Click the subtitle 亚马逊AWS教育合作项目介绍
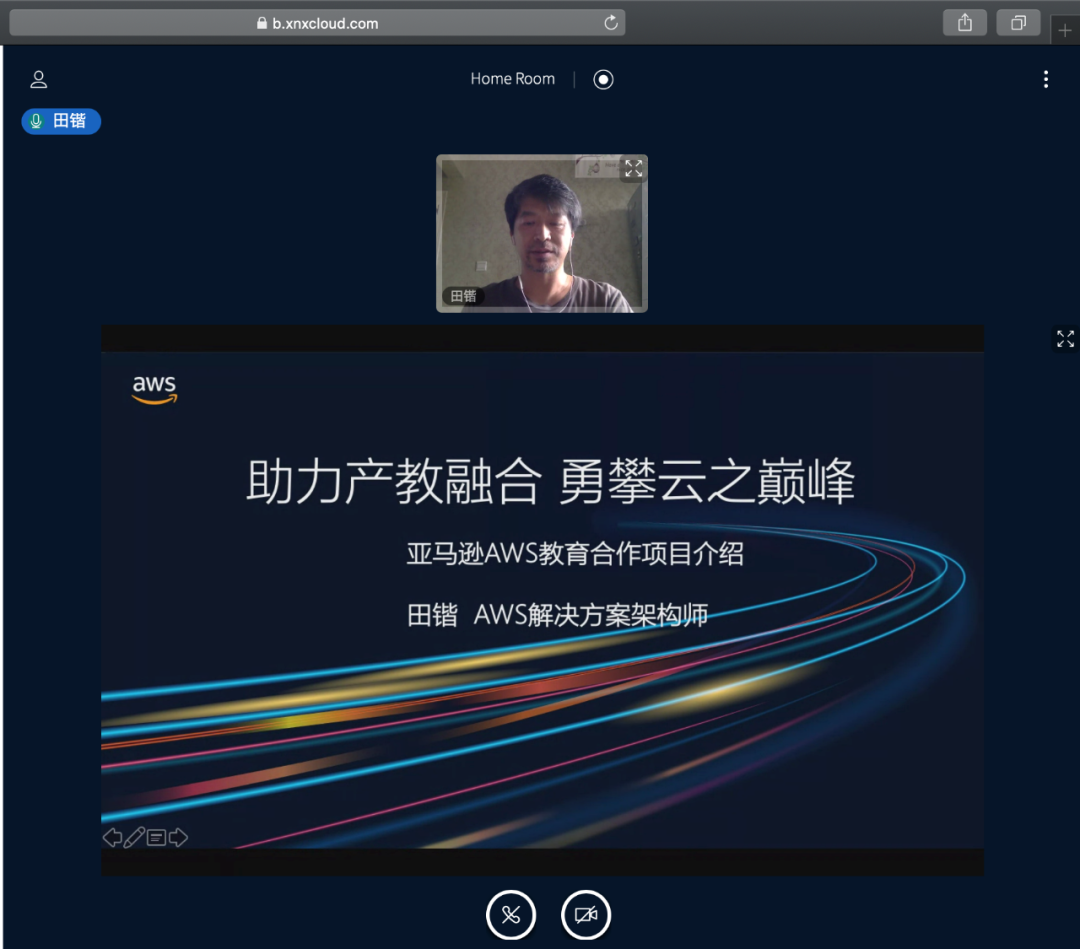Viewport: 1080px width, 949px height. [x=574, y=553]
